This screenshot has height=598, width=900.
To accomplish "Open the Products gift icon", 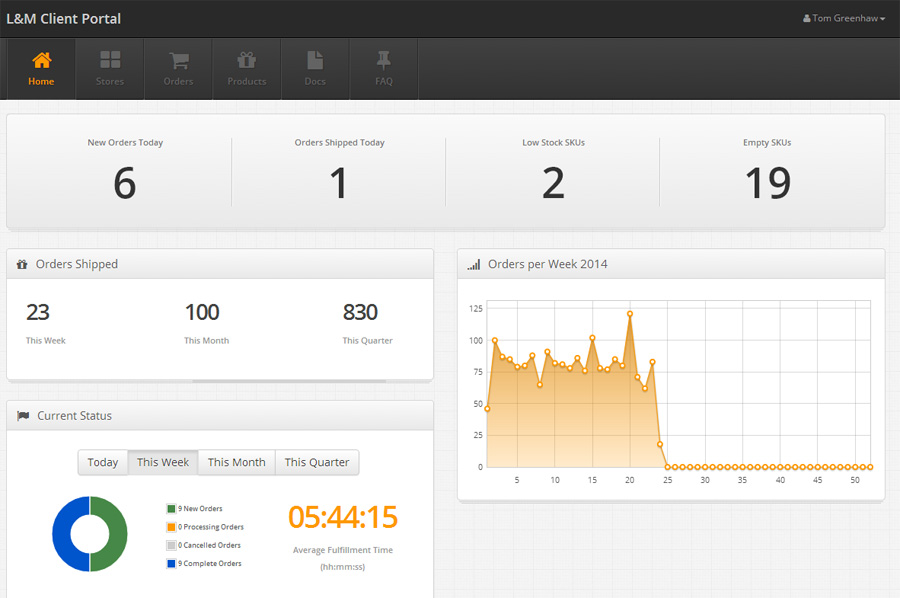I will [x=247, y=60].
